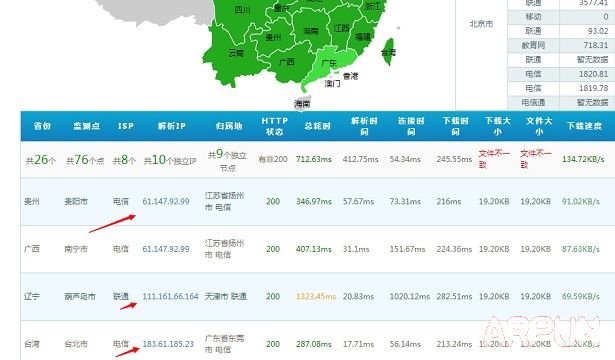Sort by 连接时间 column header

pos(411,126)
